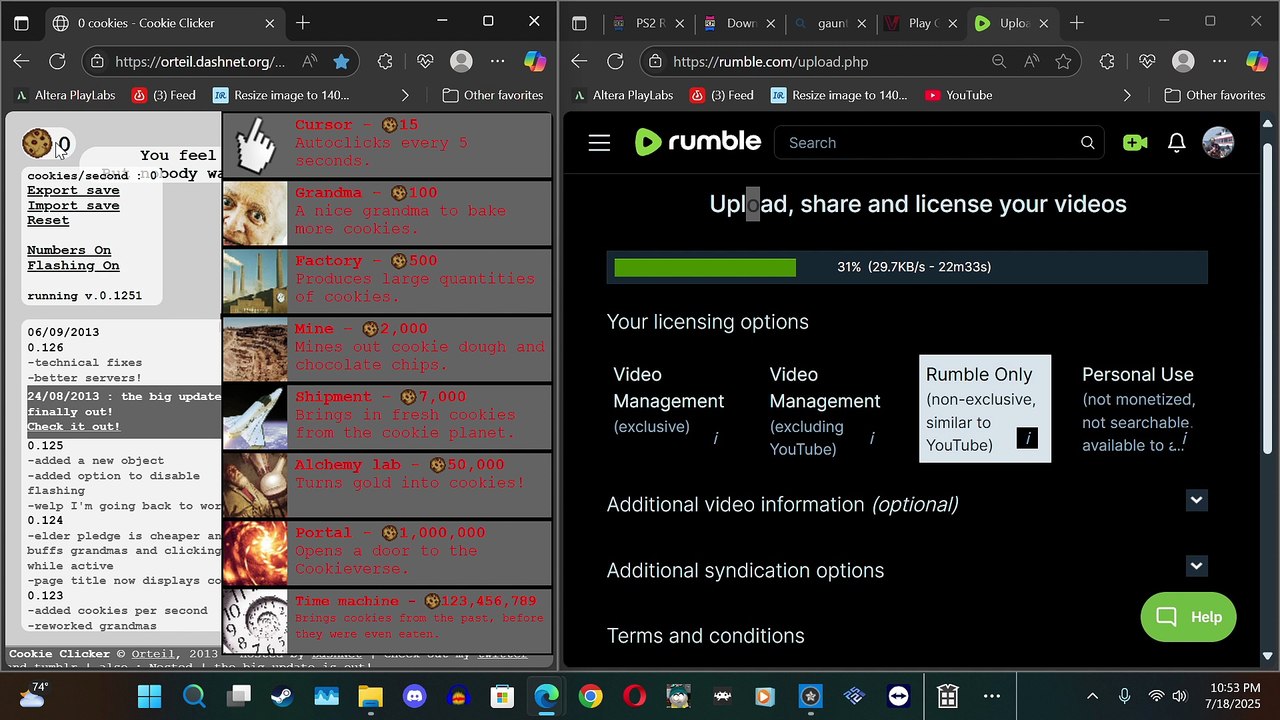
Task: Click the Rumble logo
Action: click(698, 142)
